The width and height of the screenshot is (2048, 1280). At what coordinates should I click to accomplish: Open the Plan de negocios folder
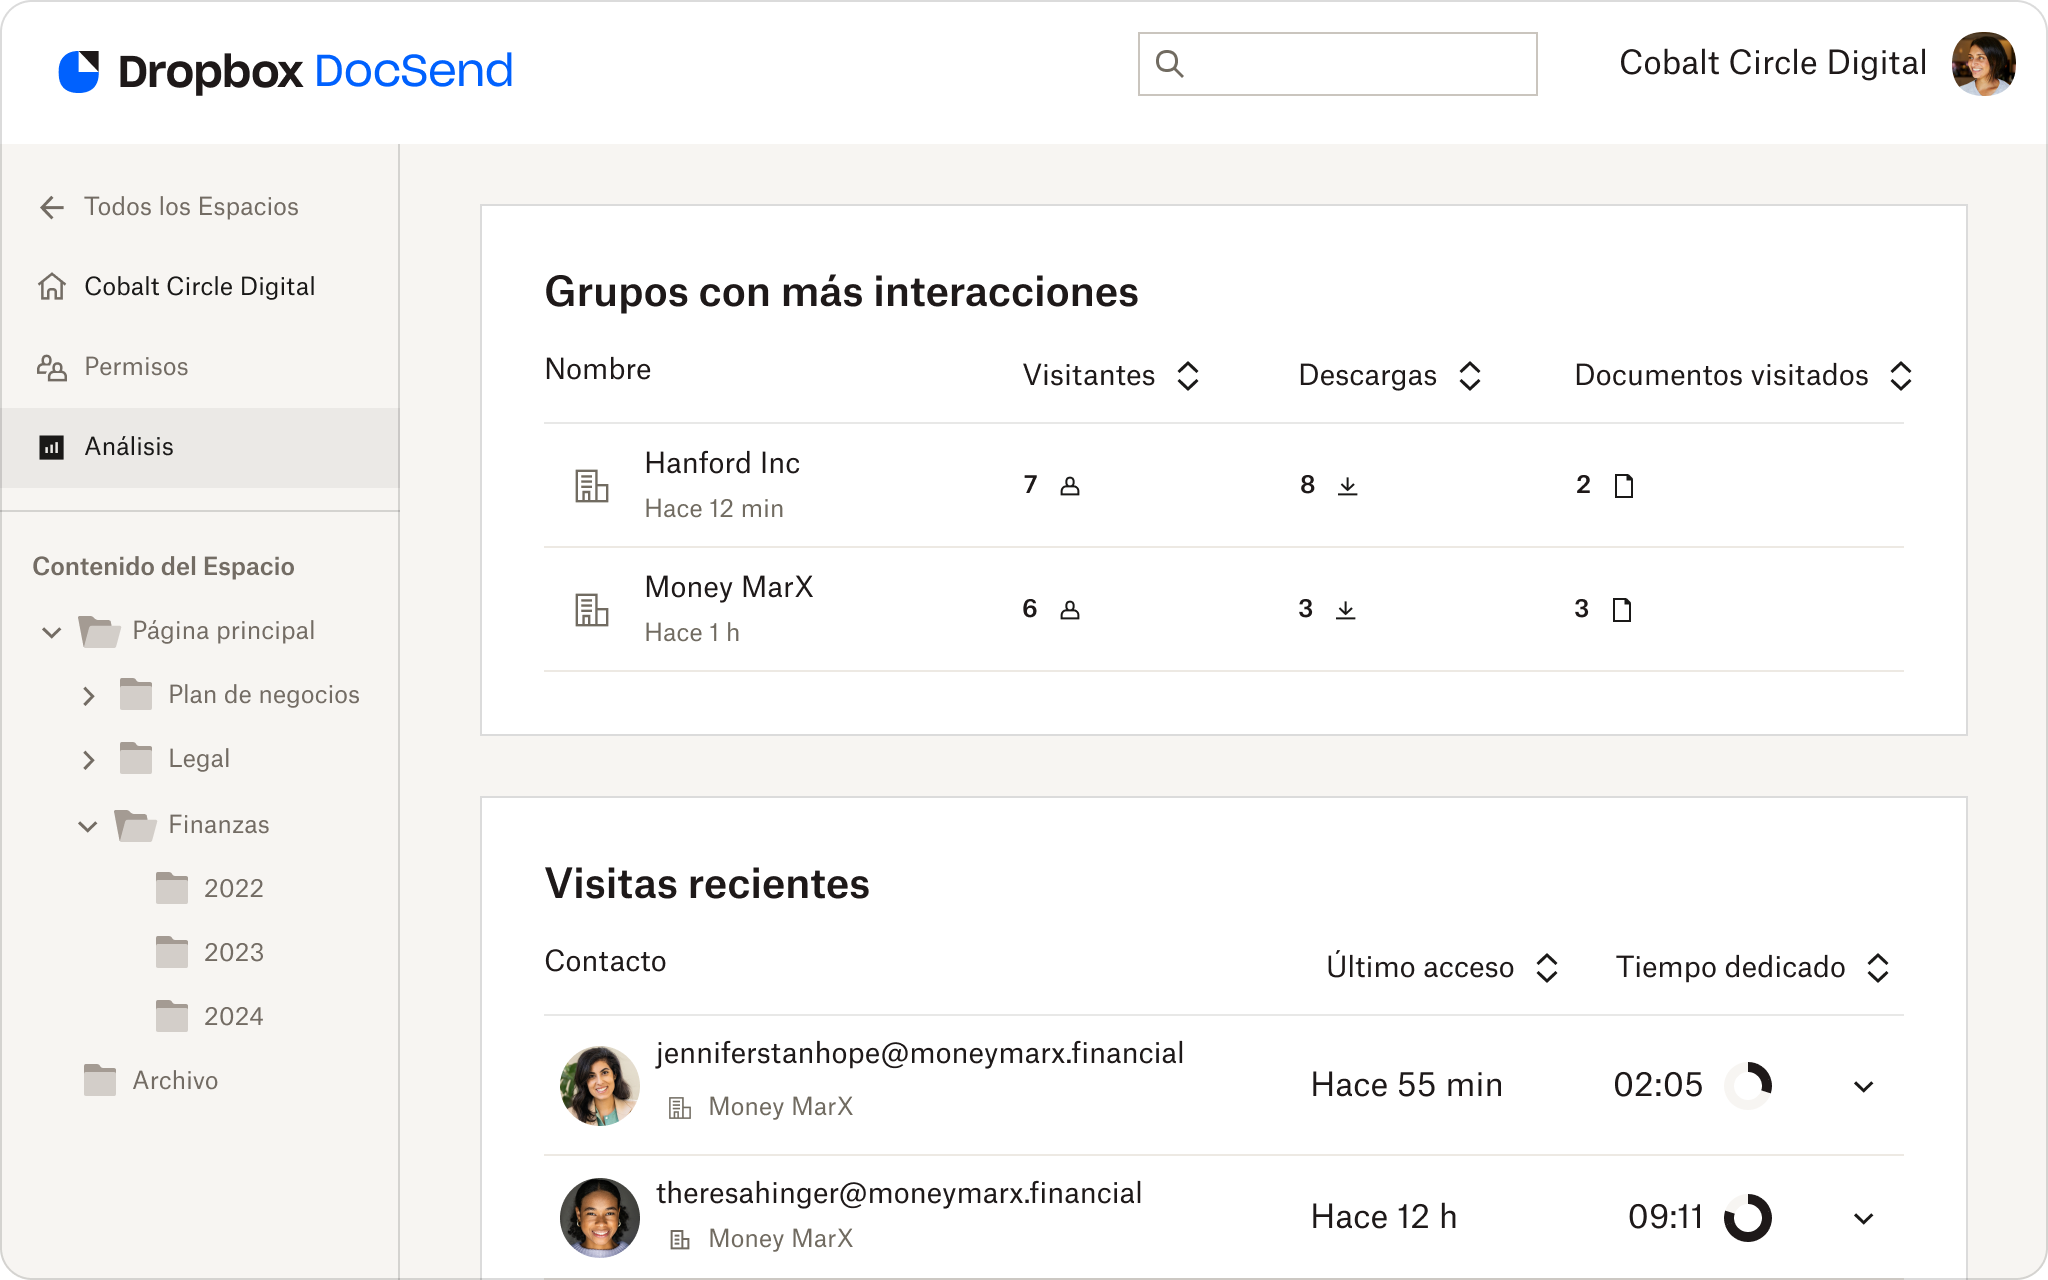click(x=262, y=693)
